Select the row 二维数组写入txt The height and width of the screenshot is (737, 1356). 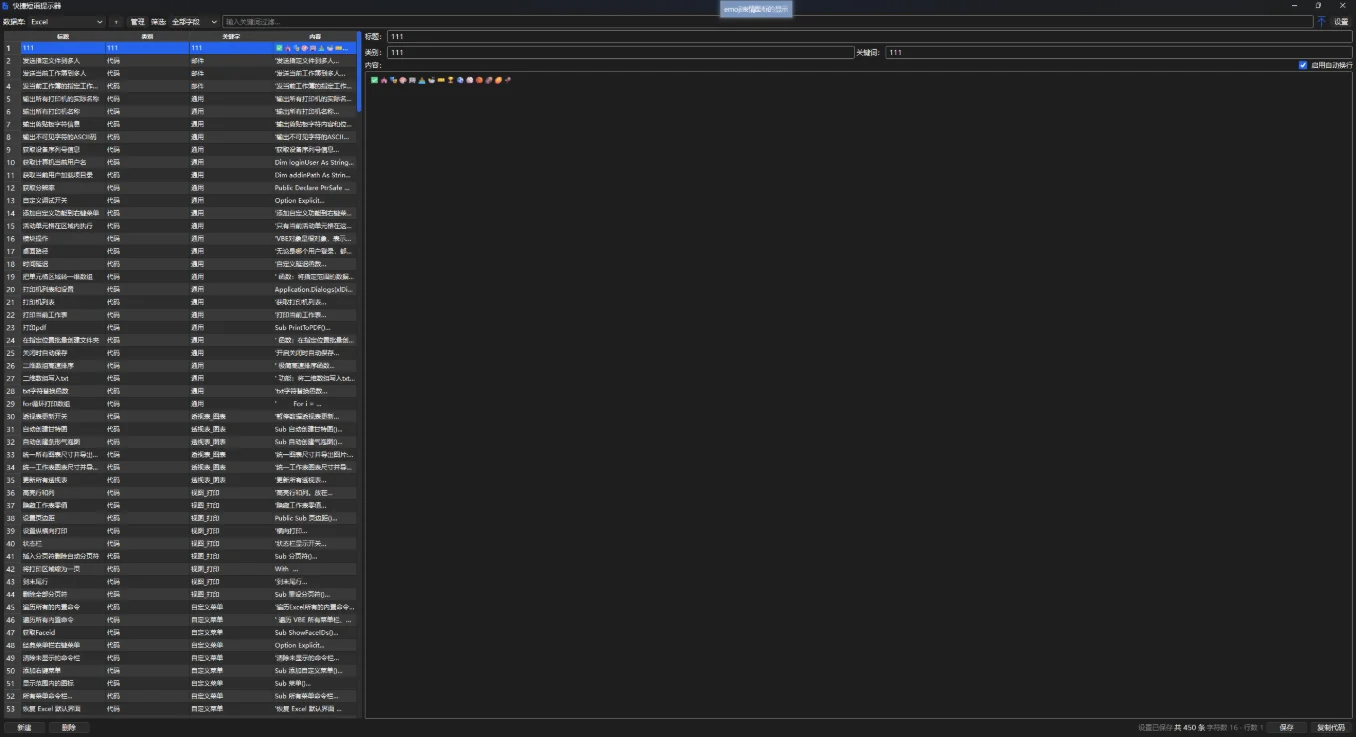click(x=180, y=378)
